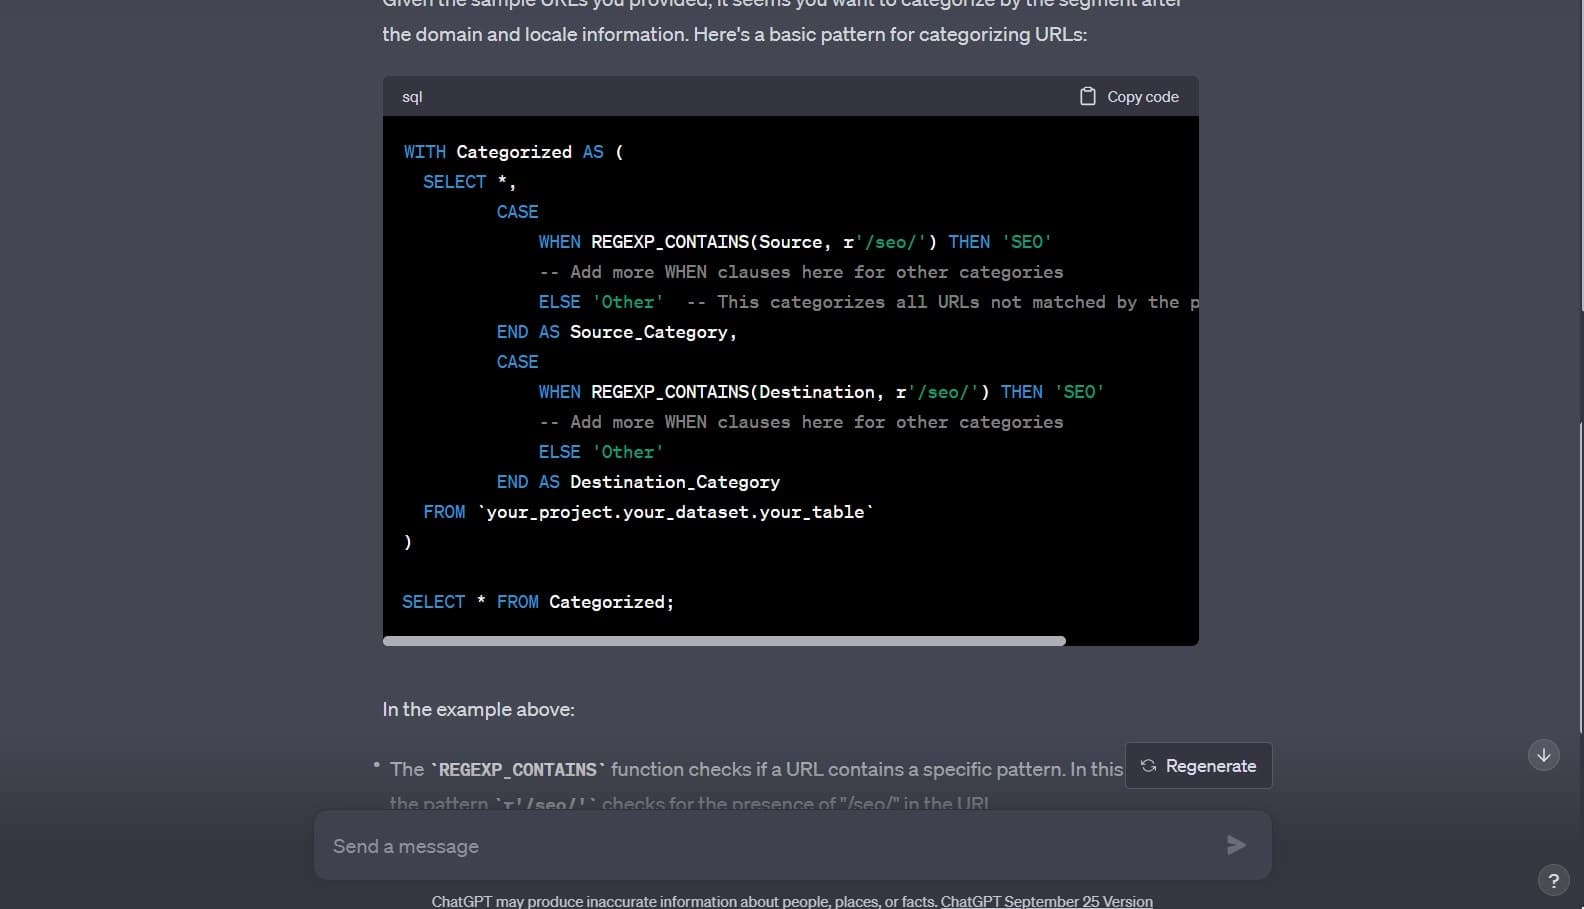Click the "In the example above:" text
Image resolution: width=1584 pixels, height=909 pixels.
(478, 709)
